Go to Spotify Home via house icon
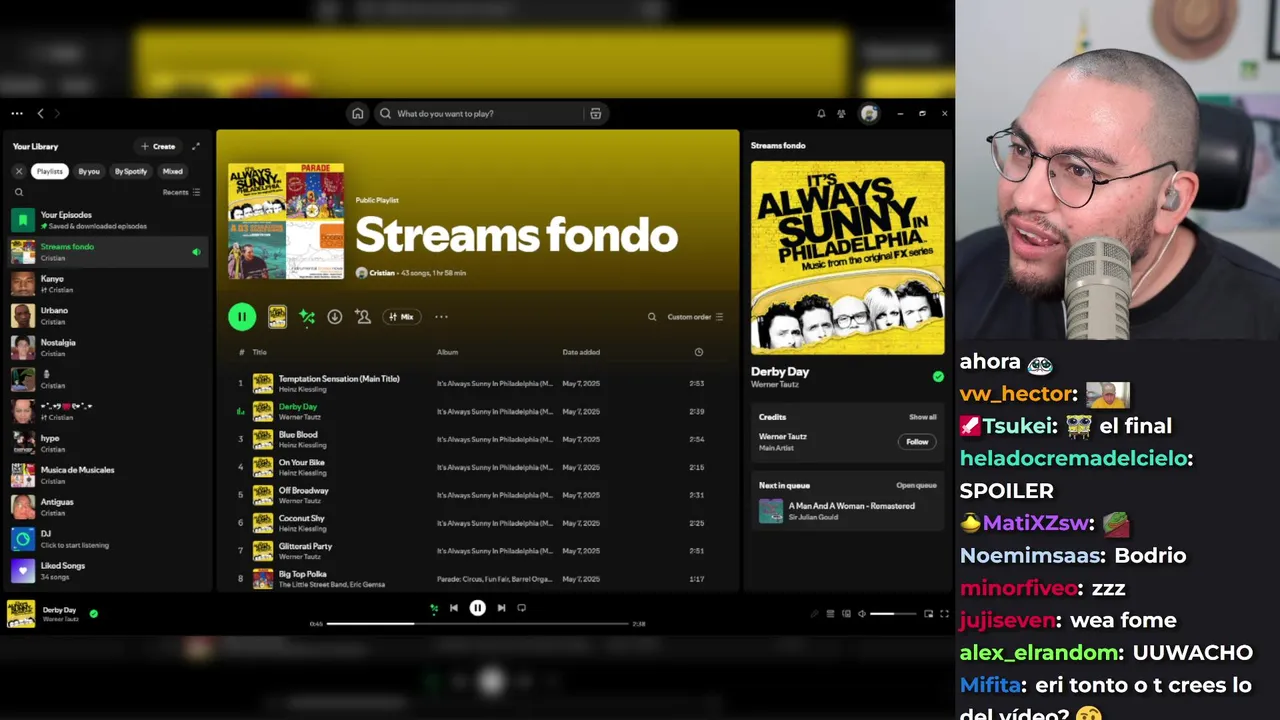Image resolution: width=1280 pixels, height=720 pixels. click(357, 113)
